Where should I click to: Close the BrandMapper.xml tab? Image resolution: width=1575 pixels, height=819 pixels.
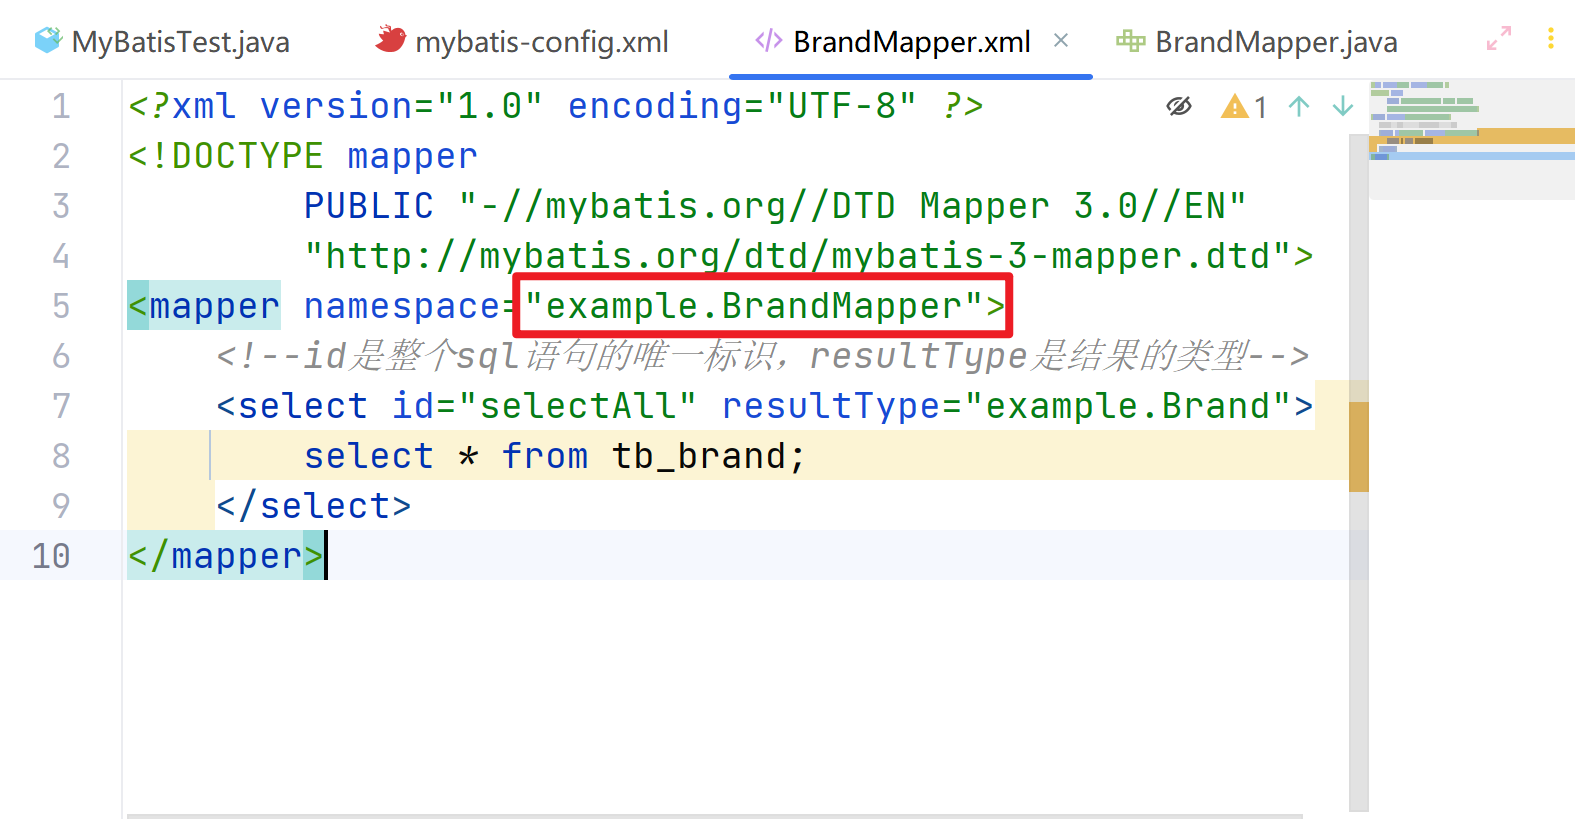[1061, 40]
